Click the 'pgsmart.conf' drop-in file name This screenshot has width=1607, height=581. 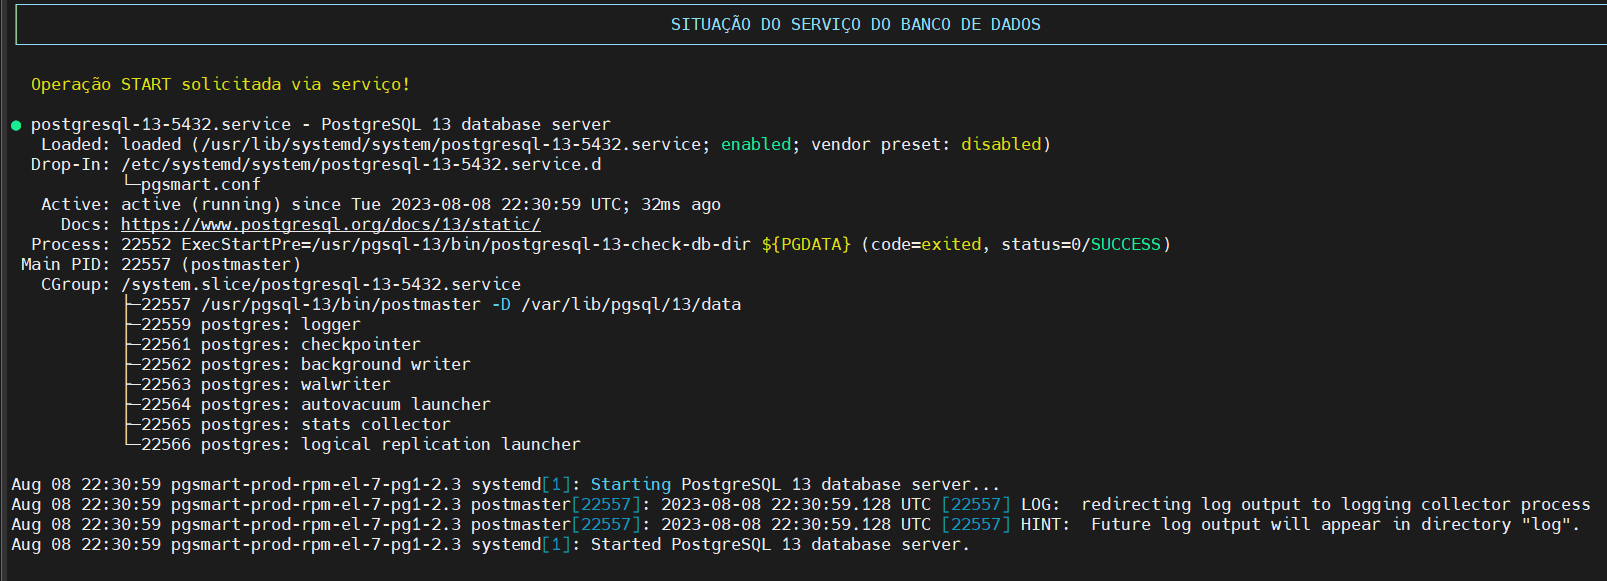(200, 184)
